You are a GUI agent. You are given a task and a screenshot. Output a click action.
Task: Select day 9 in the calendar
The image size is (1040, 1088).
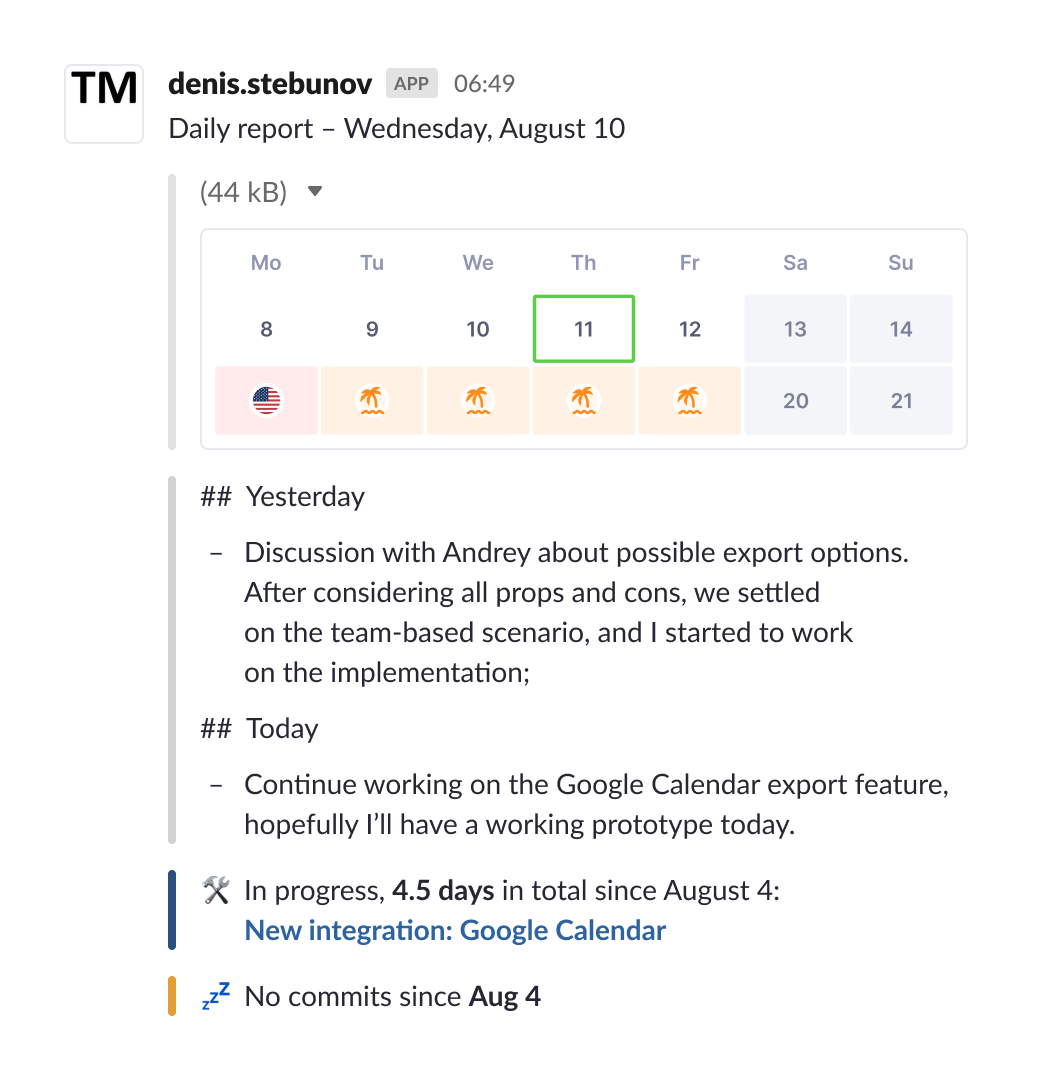pos(372,329)
